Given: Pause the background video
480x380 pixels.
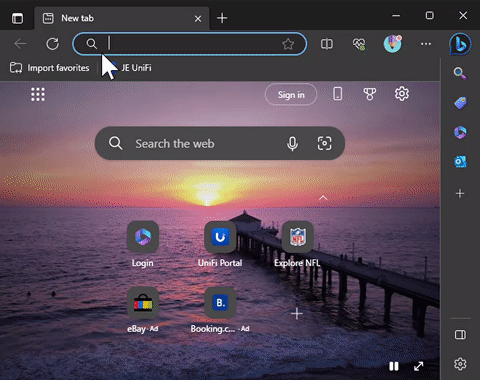Looking at the screenshot, I should pyautogui.click(x=394, y=366).
